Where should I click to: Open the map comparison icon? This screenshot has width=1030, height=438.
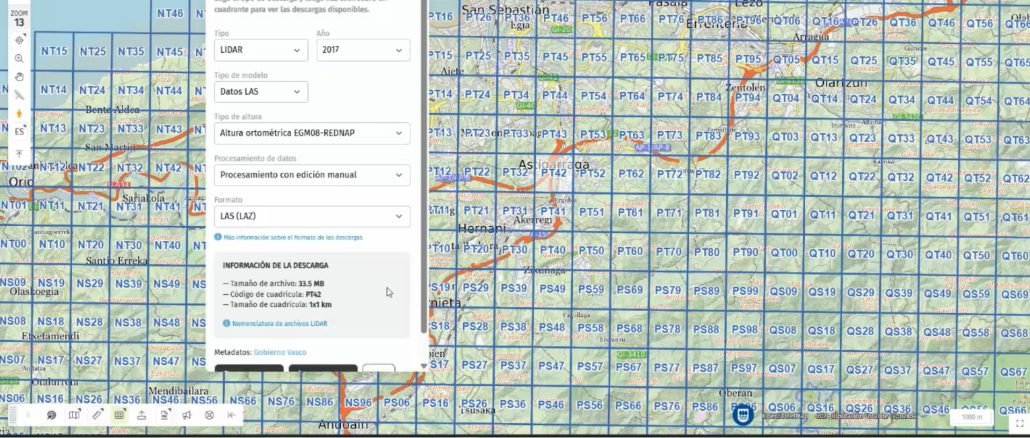pyautogui.click(x=74, y=415)
